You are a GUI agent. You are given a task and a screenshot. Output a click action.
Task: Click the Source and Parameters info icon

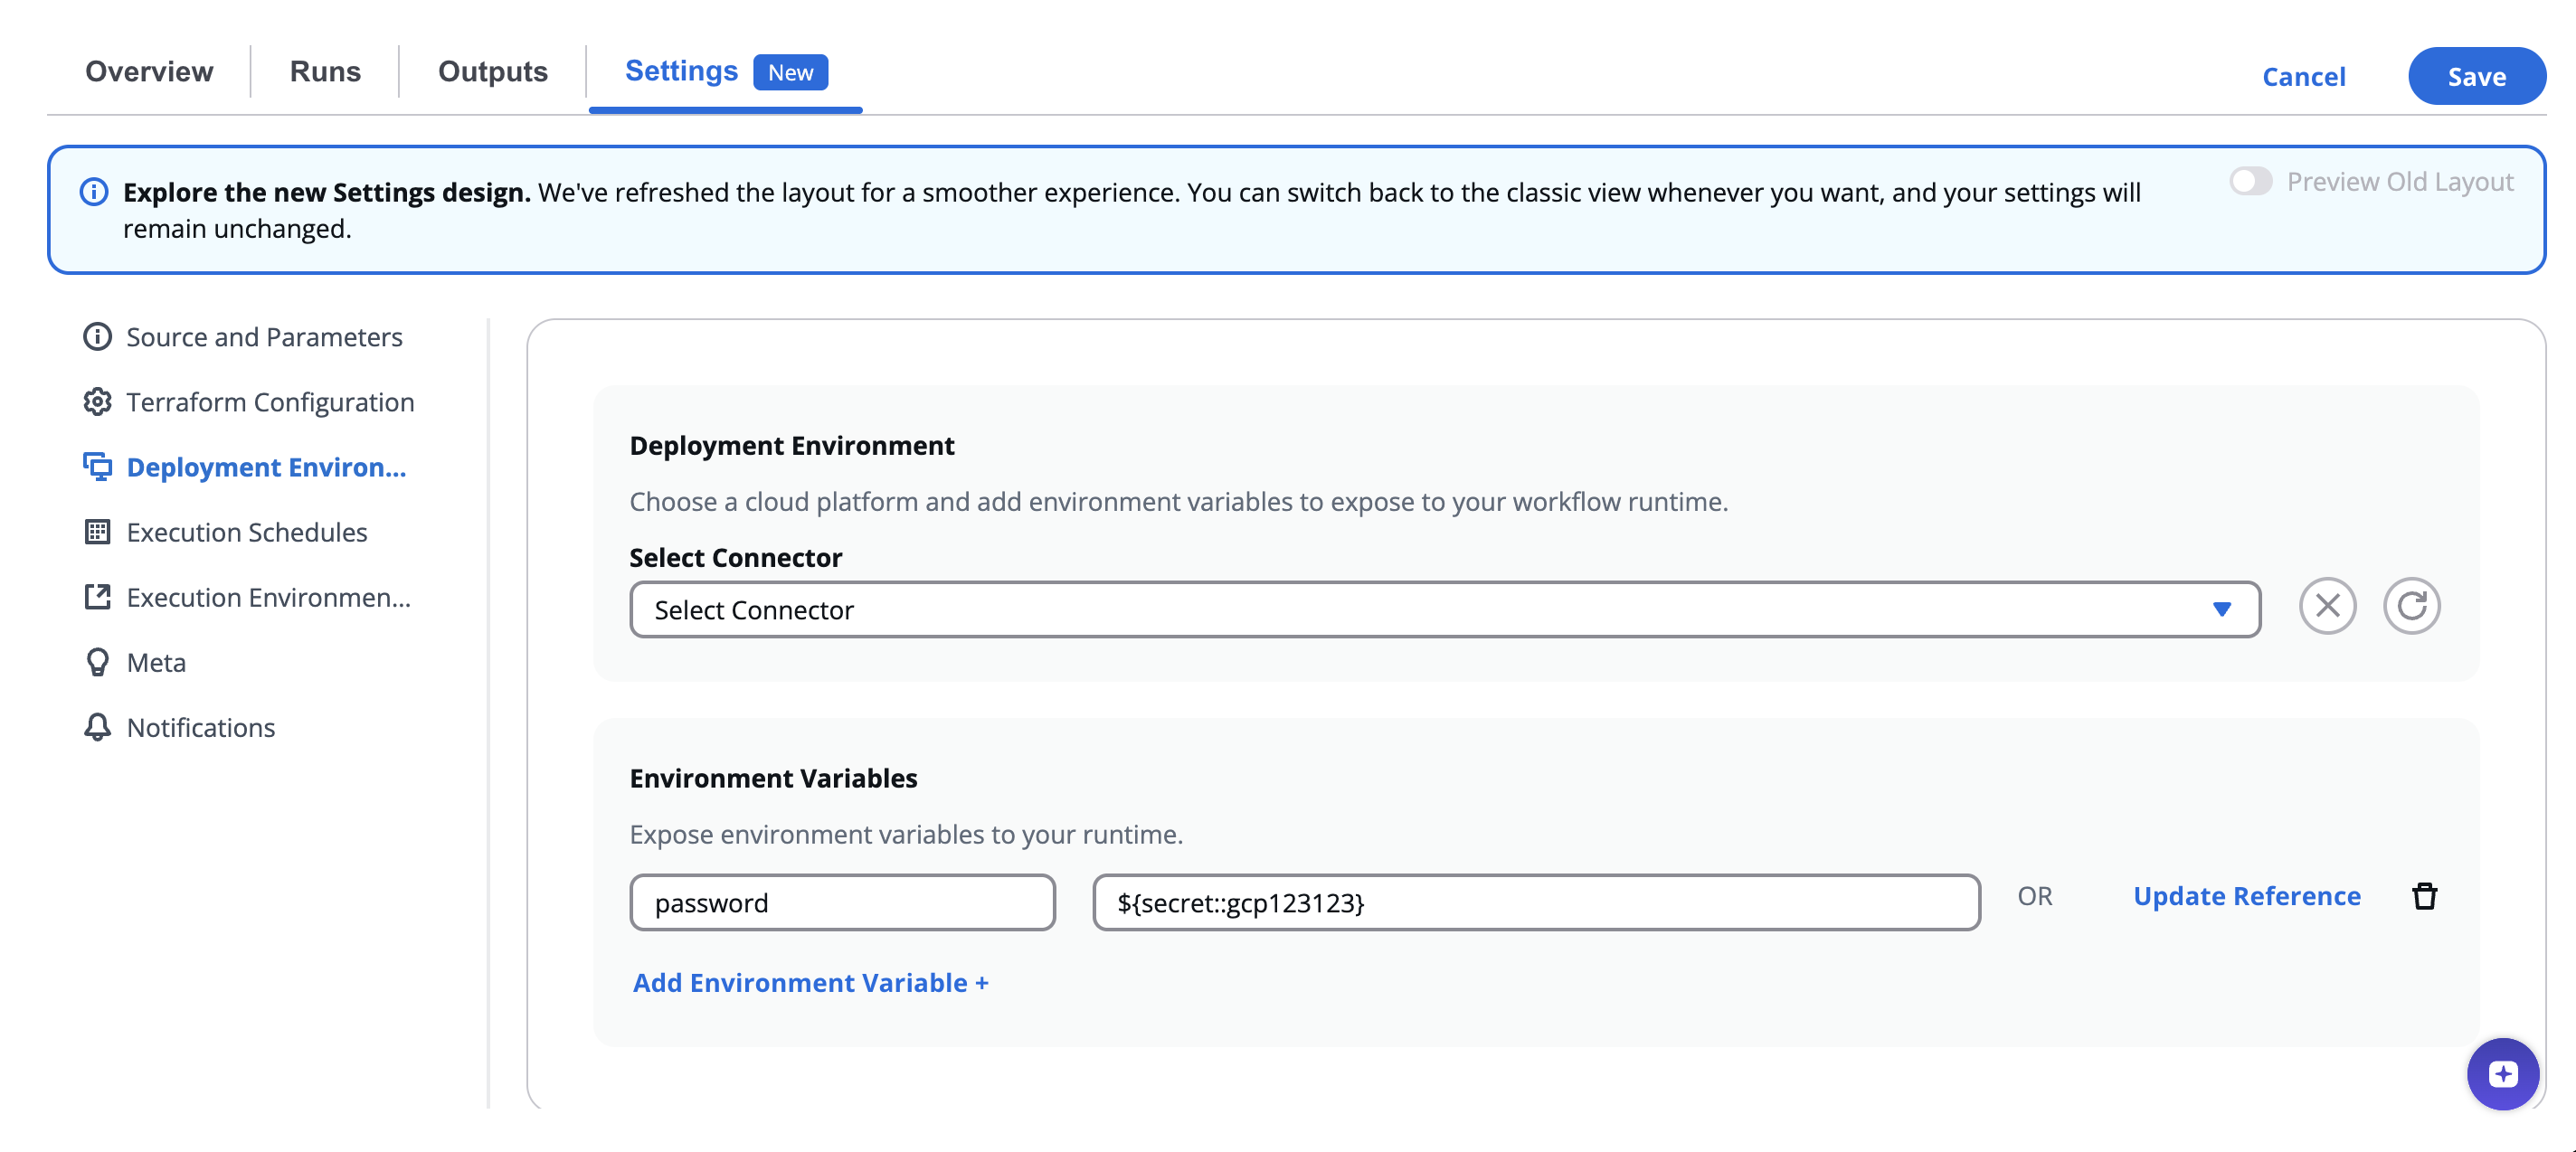(x=97, y=337)
